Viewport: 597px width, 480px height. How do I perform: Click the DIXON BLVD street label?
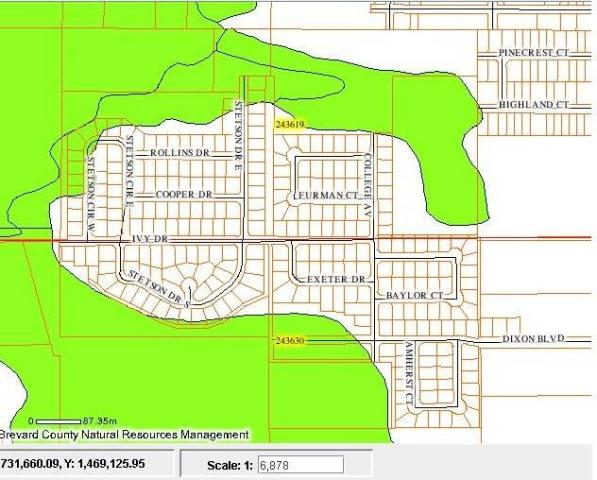click(533, 338)
